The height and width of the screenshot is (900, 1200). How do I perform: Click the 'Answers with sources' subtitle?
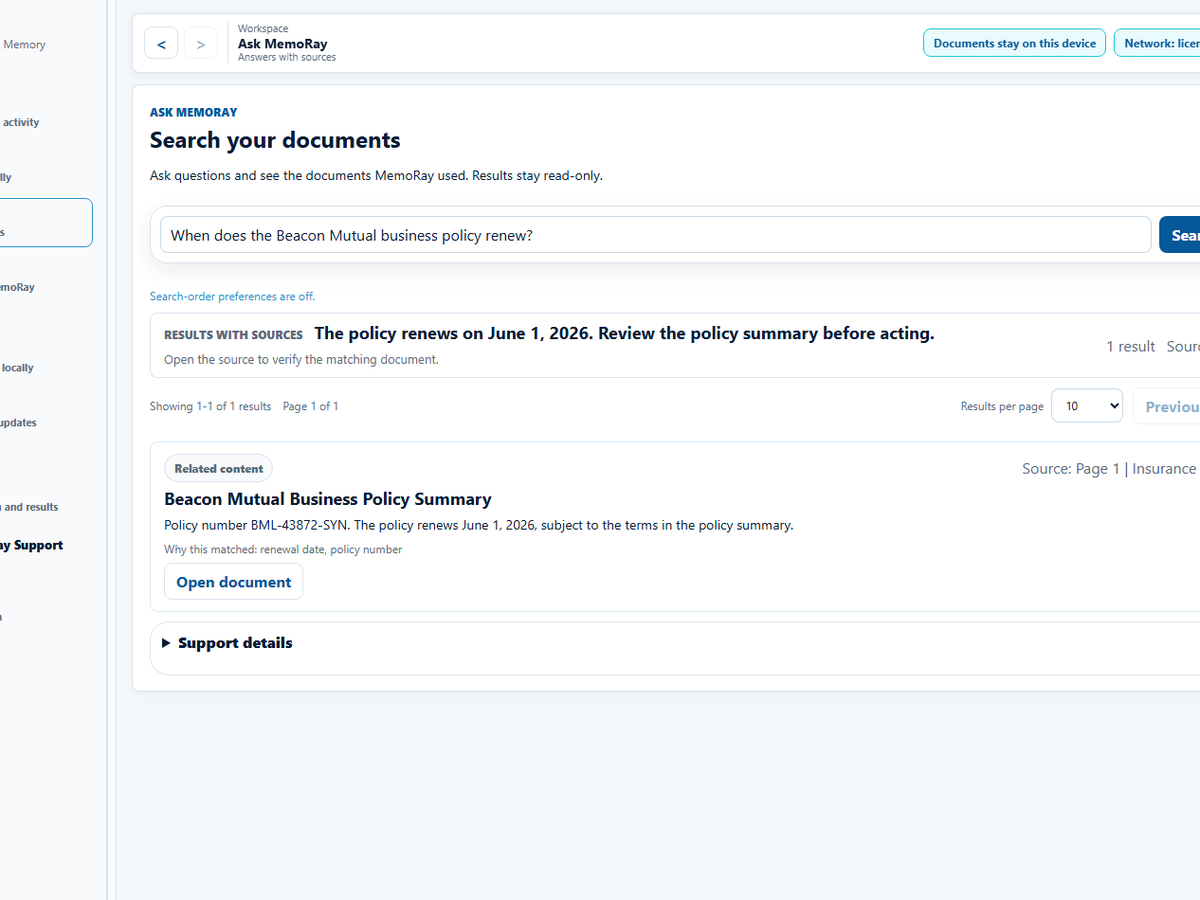[x=287, y=58]
